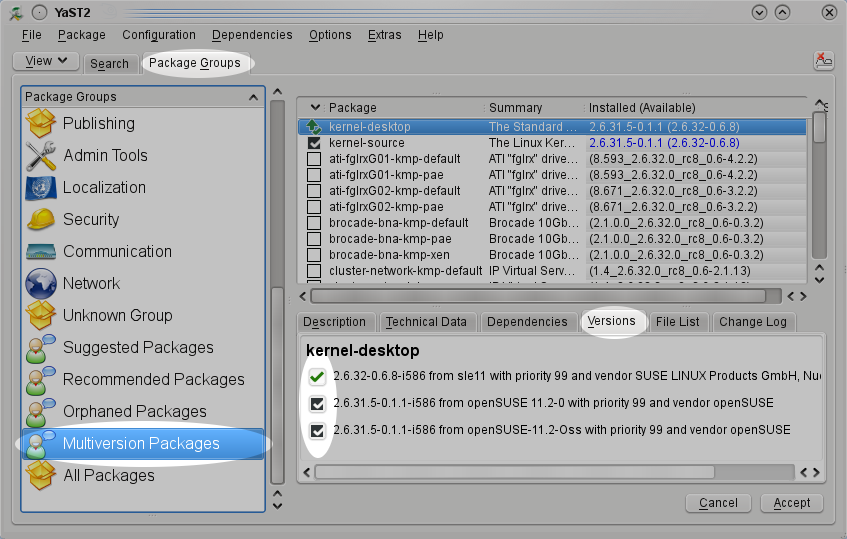Click the Multiversion Packages person icon

pos(41,444)
